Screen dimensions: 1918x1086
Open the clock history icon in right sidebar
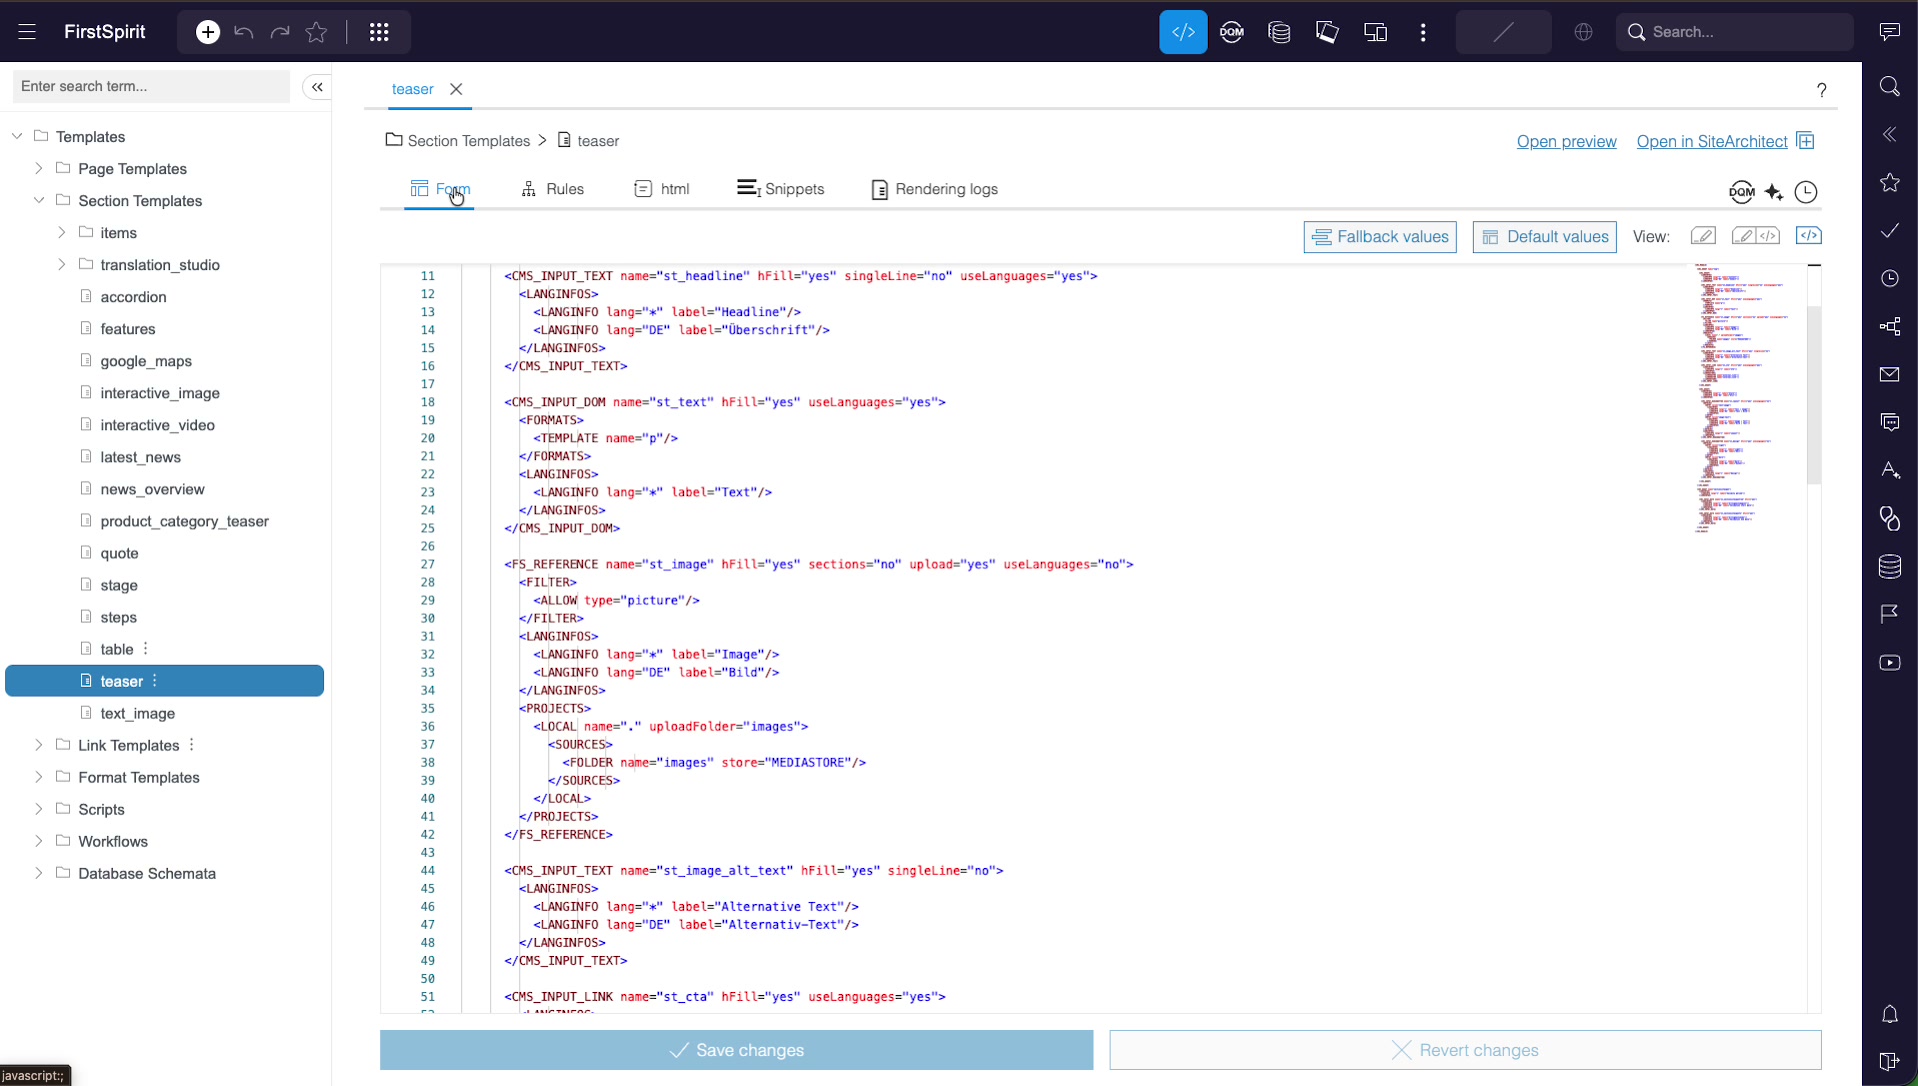click(1889, 278)
